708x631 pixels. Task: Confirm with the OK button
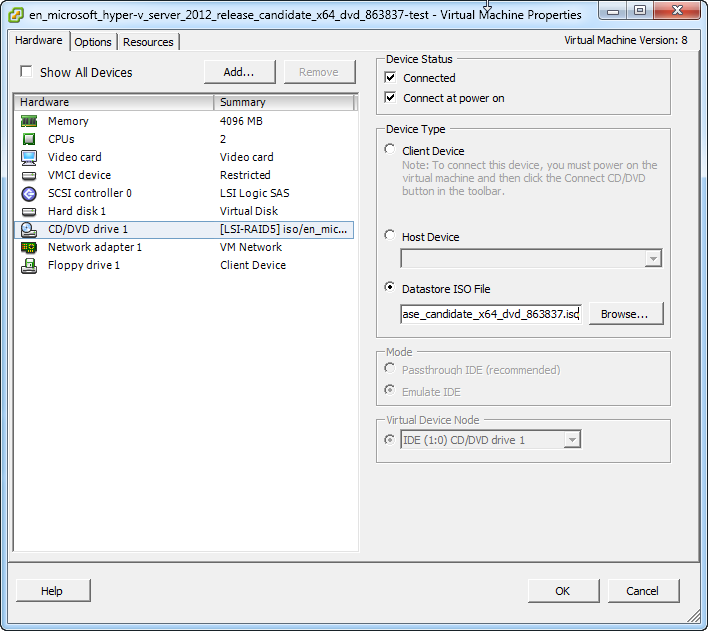pos(564,591)
